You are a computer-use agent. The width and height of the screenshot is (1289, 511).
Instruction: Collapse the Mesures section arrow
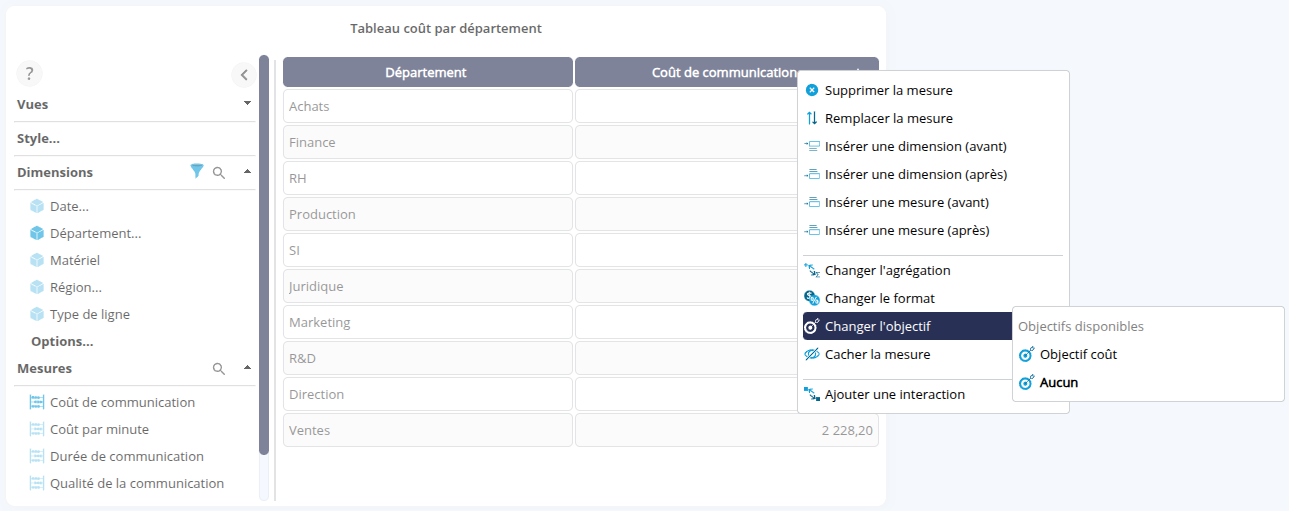247,368
